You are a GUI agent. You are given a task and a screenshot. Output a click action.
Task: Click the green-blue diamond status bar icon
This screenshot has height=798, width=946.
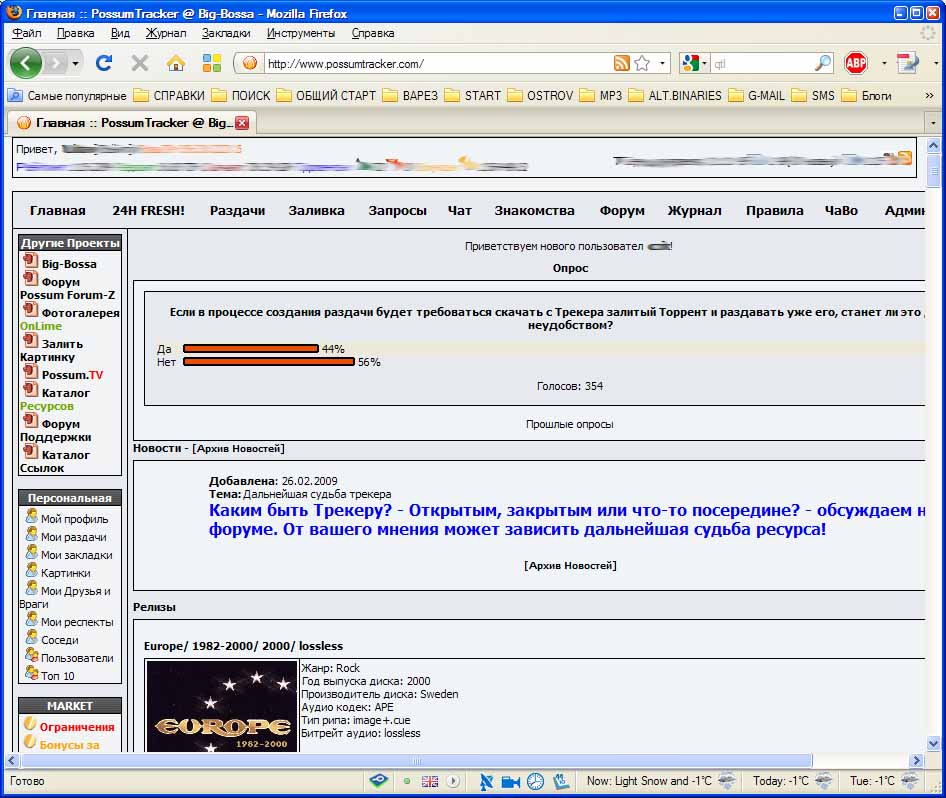(379, 781)
